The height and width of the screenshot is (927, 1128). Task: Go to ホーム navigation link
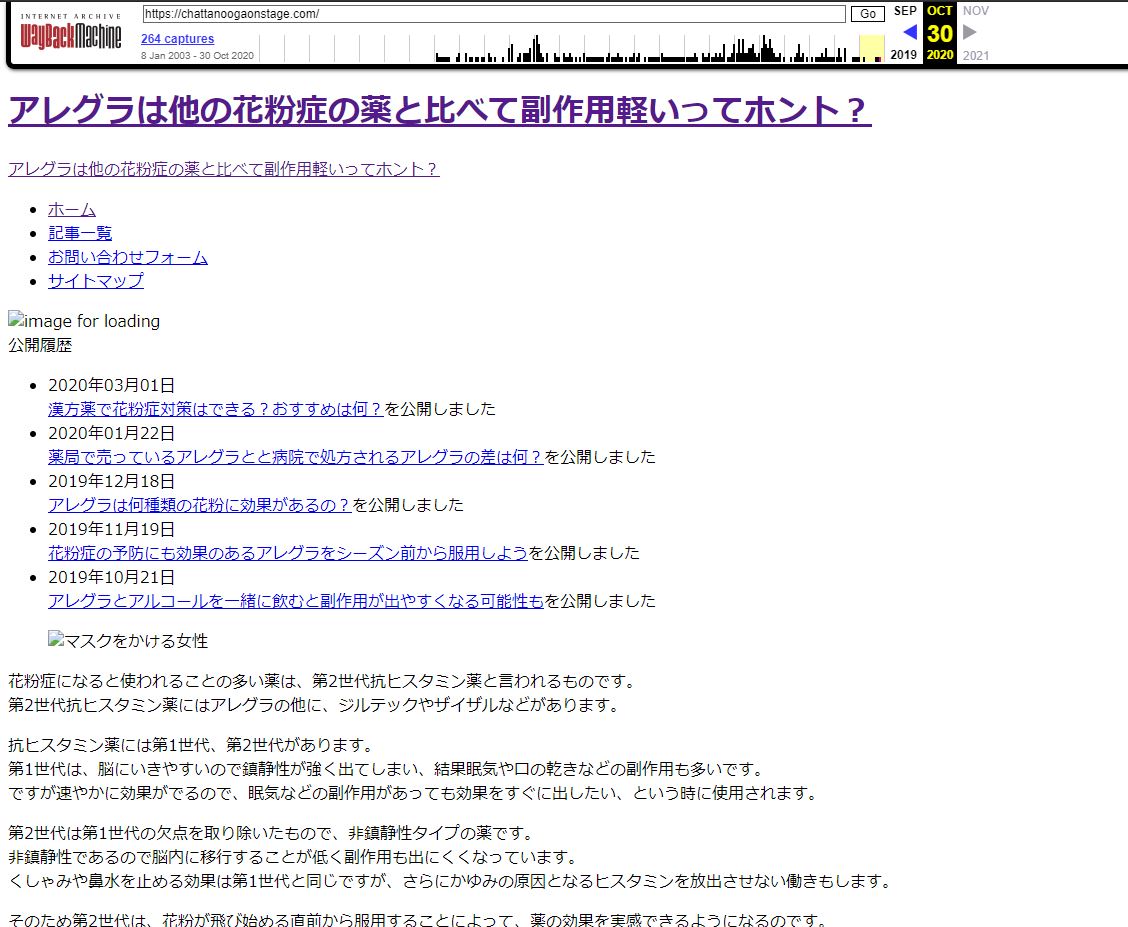click(72, 209)
